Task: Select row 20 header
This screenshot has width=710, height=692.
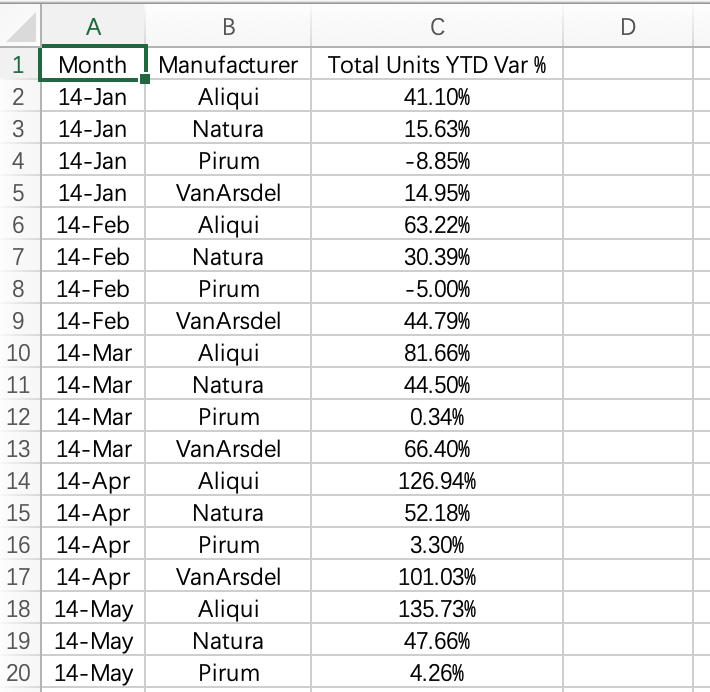Action: pyautogui.click(x=20, y=672)
